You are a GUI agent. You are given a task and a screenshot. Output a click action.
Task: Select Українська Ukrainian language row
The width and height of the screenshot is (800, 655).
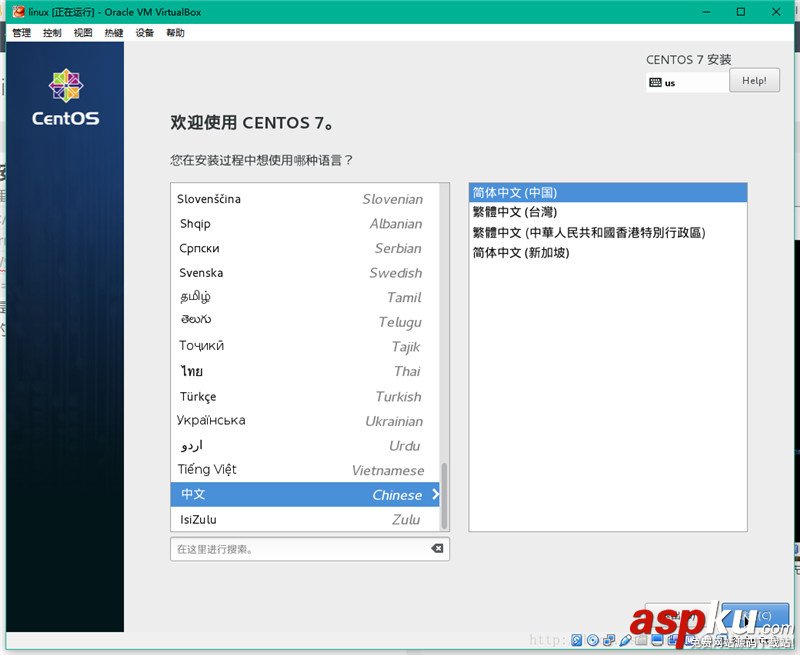tap(305, 420)
